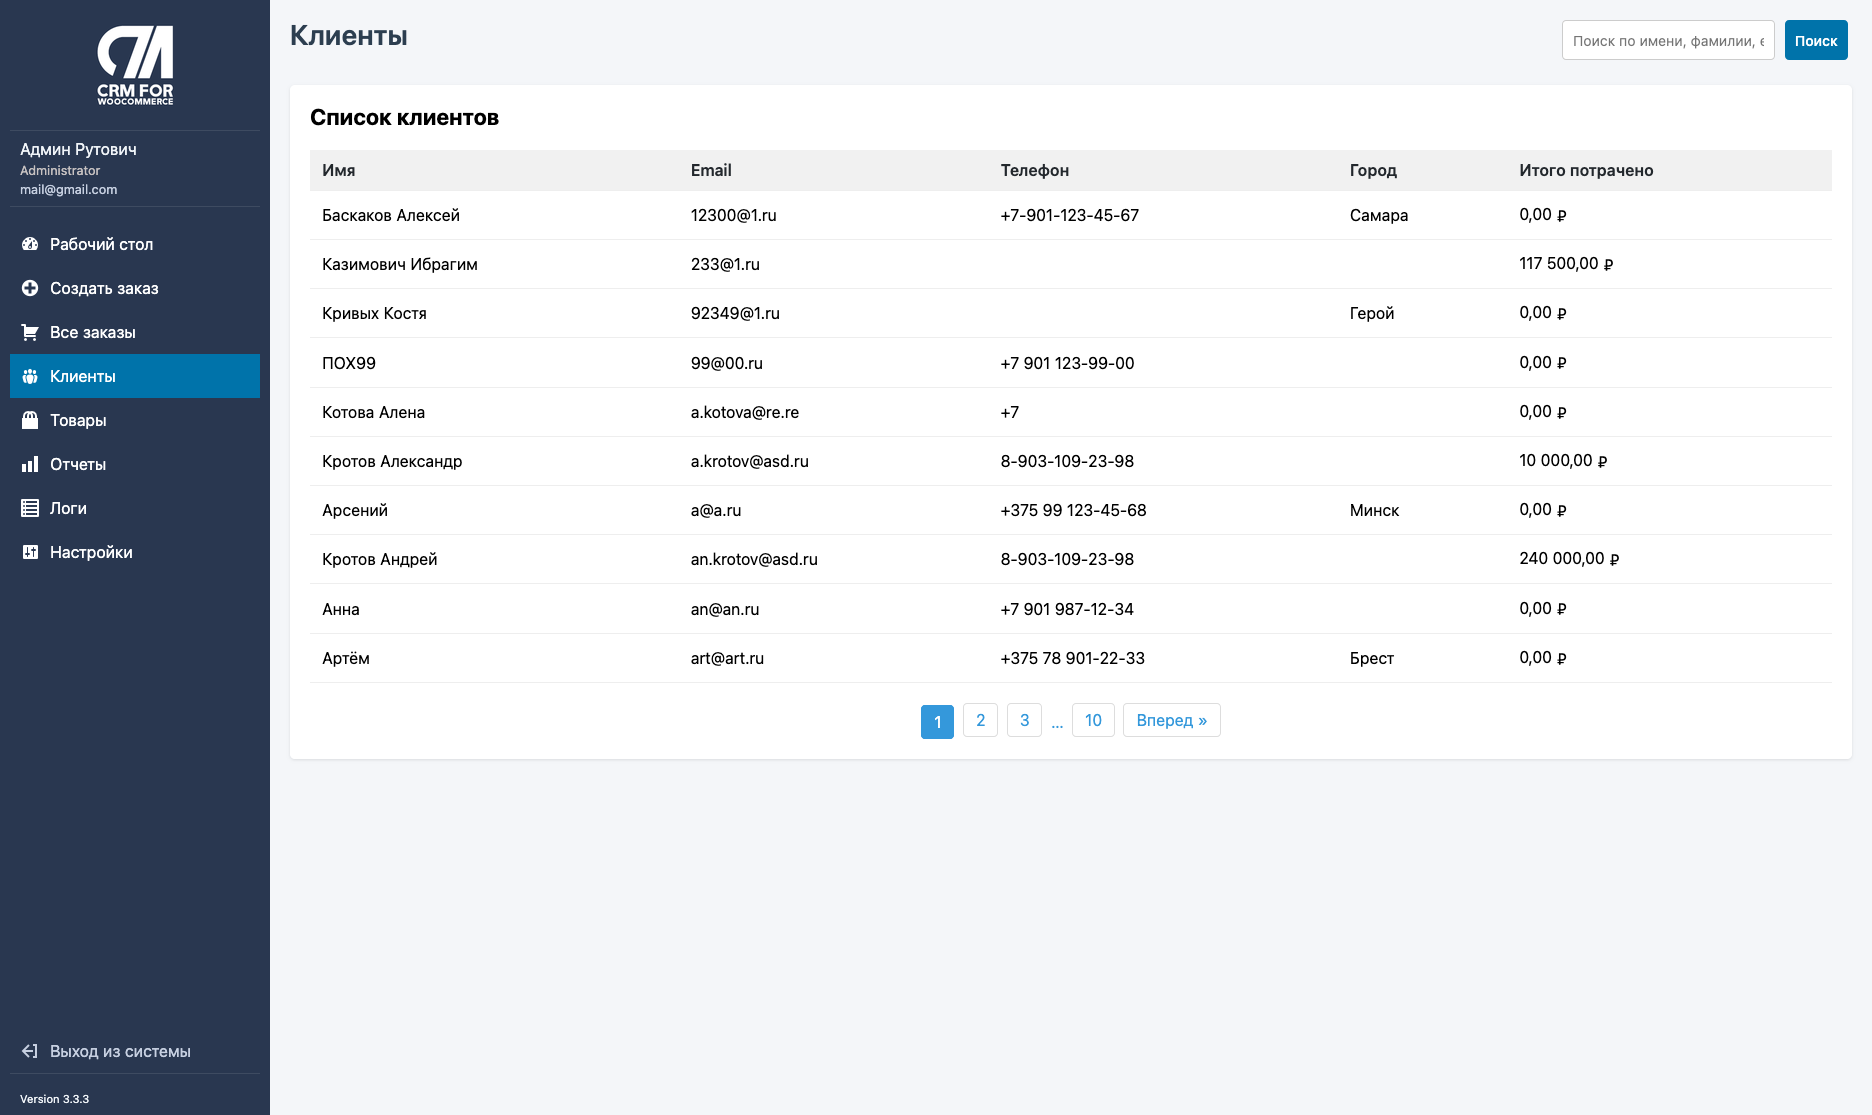Screen dimensions: 1872x1115
Task: Click the 240 000,00 ₽ total
Action: tap(1569, 559)
